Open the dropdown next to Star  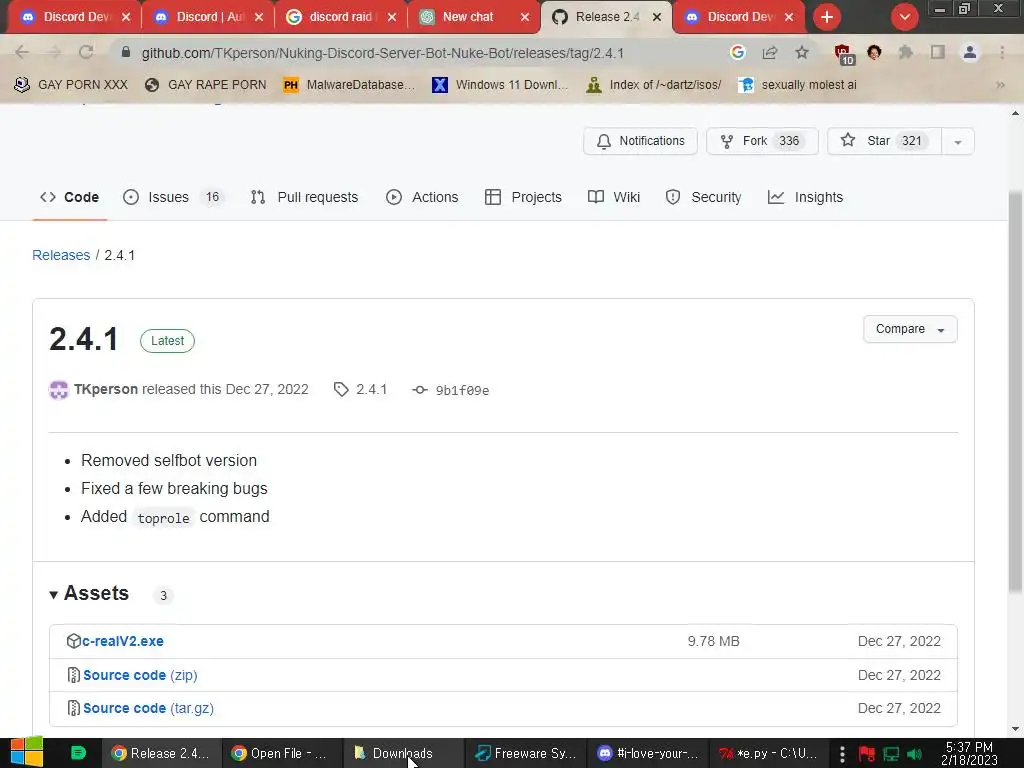[x=958, y=142]
